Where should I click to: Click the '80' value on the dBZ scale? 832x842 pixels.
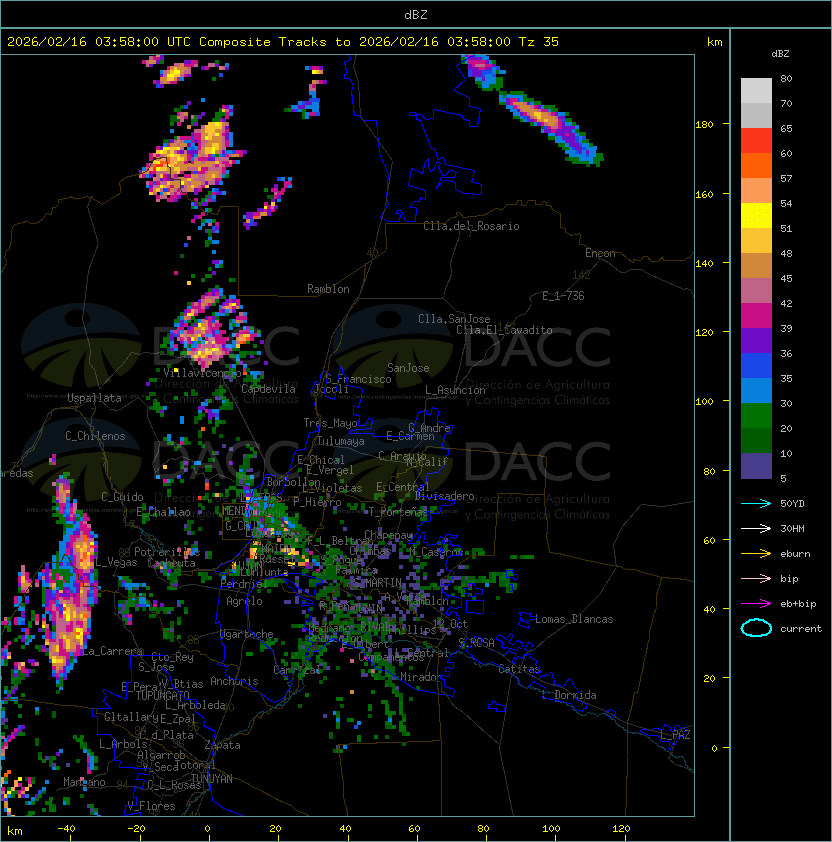[786, 78]
